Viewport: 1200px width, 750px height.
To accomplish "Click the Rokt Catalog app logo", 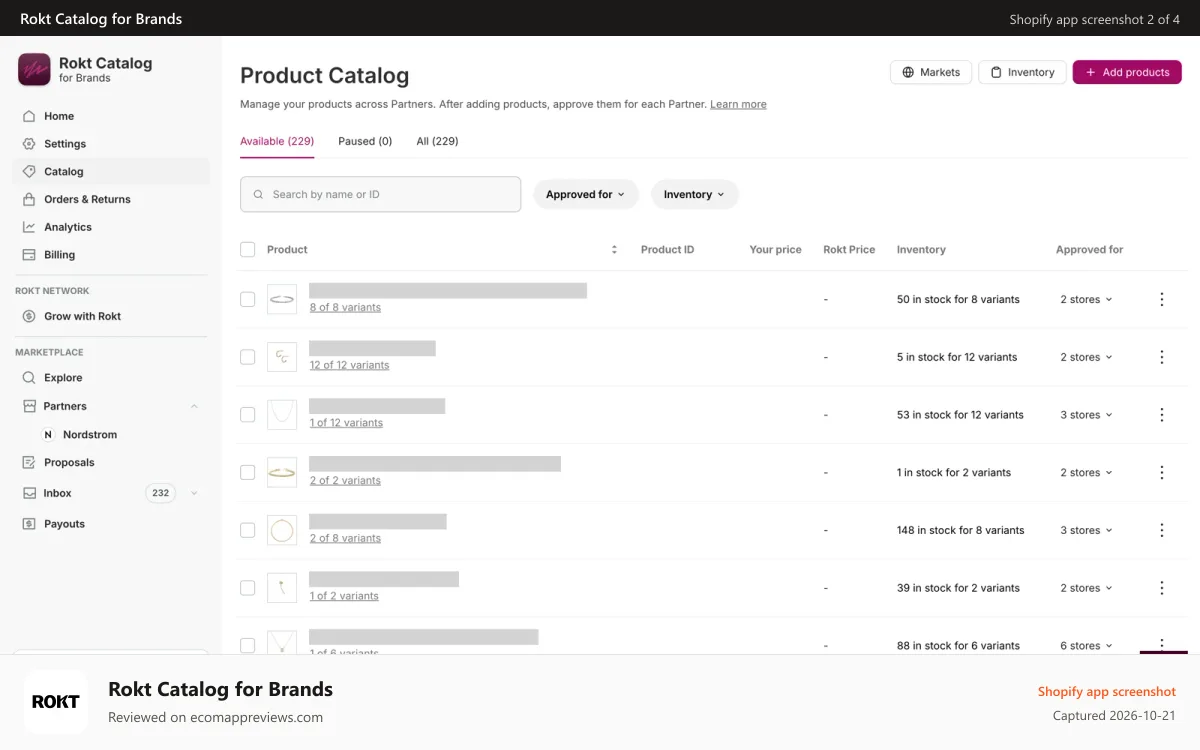I will pos(35,69).
